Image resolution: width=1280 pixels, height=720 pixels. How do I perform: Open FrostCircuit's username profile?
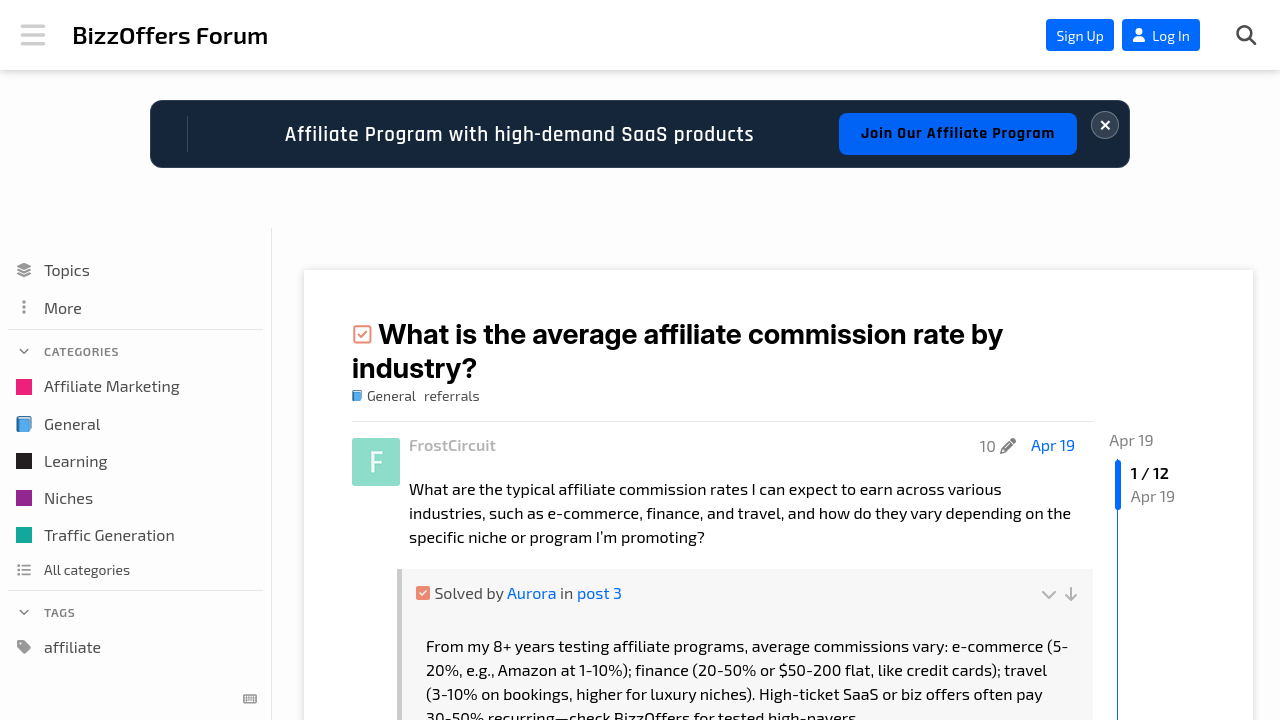point(452,445)
